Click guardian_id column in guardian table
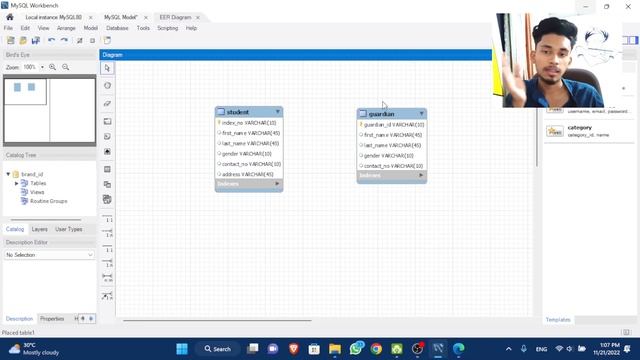Viewport: 640px width, 360px height. pos(391,125)
